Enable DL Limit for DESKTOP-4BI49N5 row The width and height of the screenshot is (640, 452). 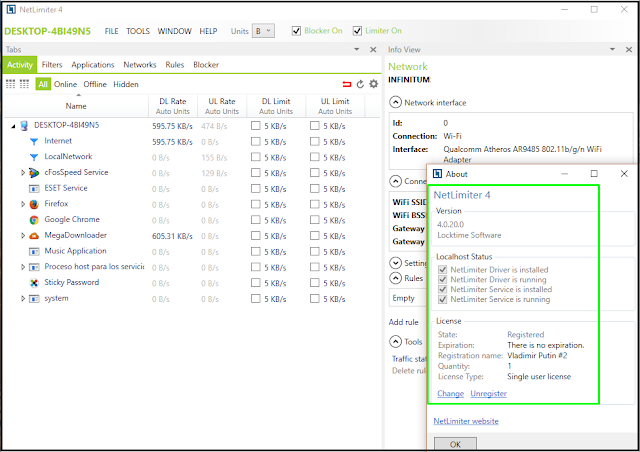pyautogui.click(x=256, y=125)
